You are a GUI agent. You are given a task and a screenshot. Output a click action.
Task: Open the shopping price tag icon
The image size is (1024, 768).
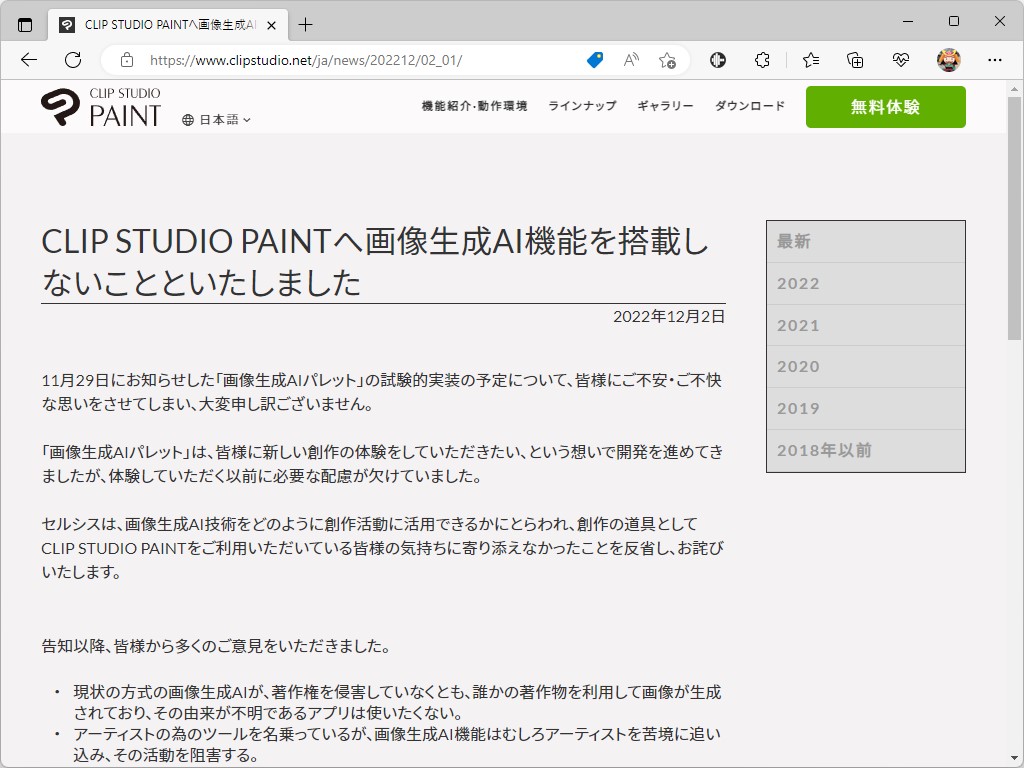point(595,60)
